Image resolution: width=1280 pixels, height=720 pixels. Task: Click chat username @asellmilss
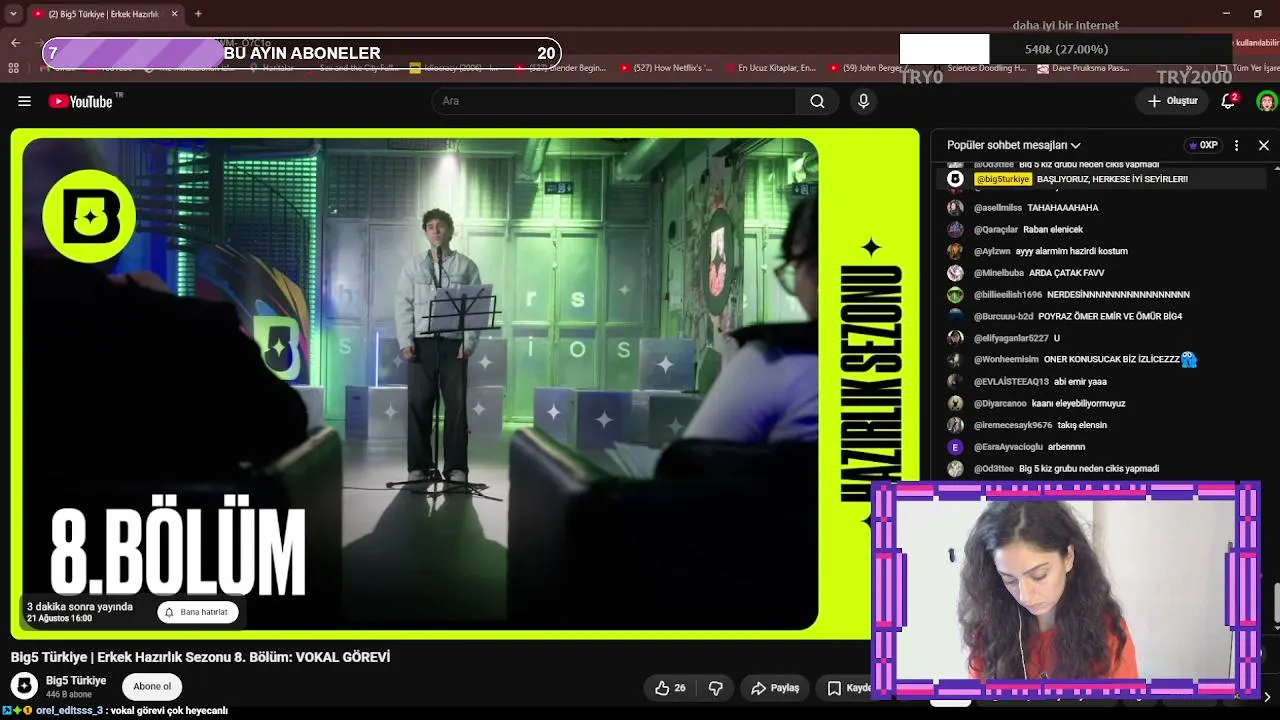[x=998, y=208]
